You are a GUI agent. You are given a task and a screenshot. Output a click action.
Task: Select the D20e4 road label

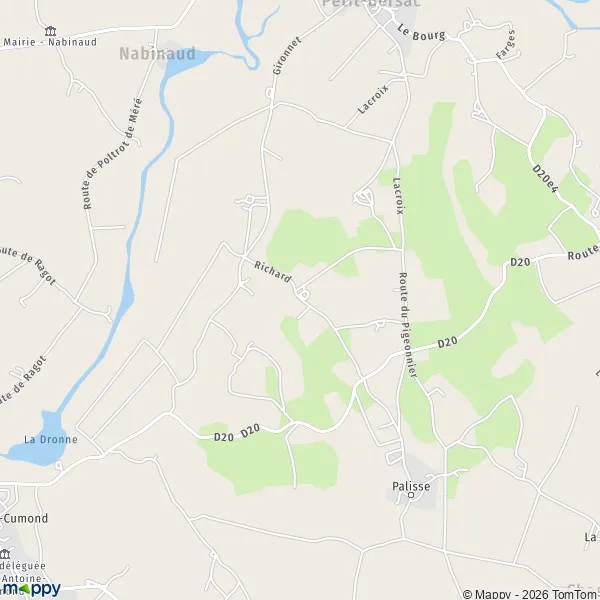pos(545,179)
